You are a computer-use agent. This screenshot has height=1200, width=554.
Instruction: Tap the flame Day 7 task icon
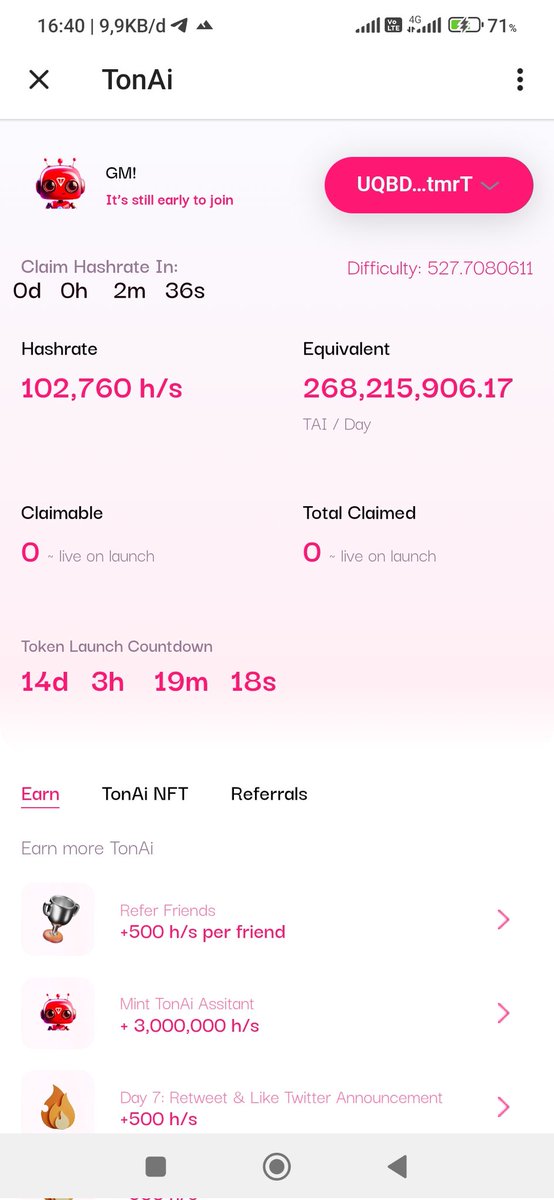click(x=58, y=1103)
